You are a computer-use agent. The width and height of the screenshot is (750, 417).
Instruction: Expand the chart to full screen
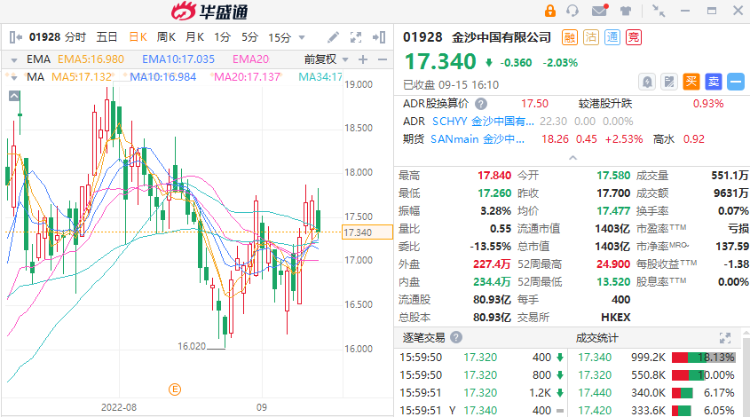point(355,37)
